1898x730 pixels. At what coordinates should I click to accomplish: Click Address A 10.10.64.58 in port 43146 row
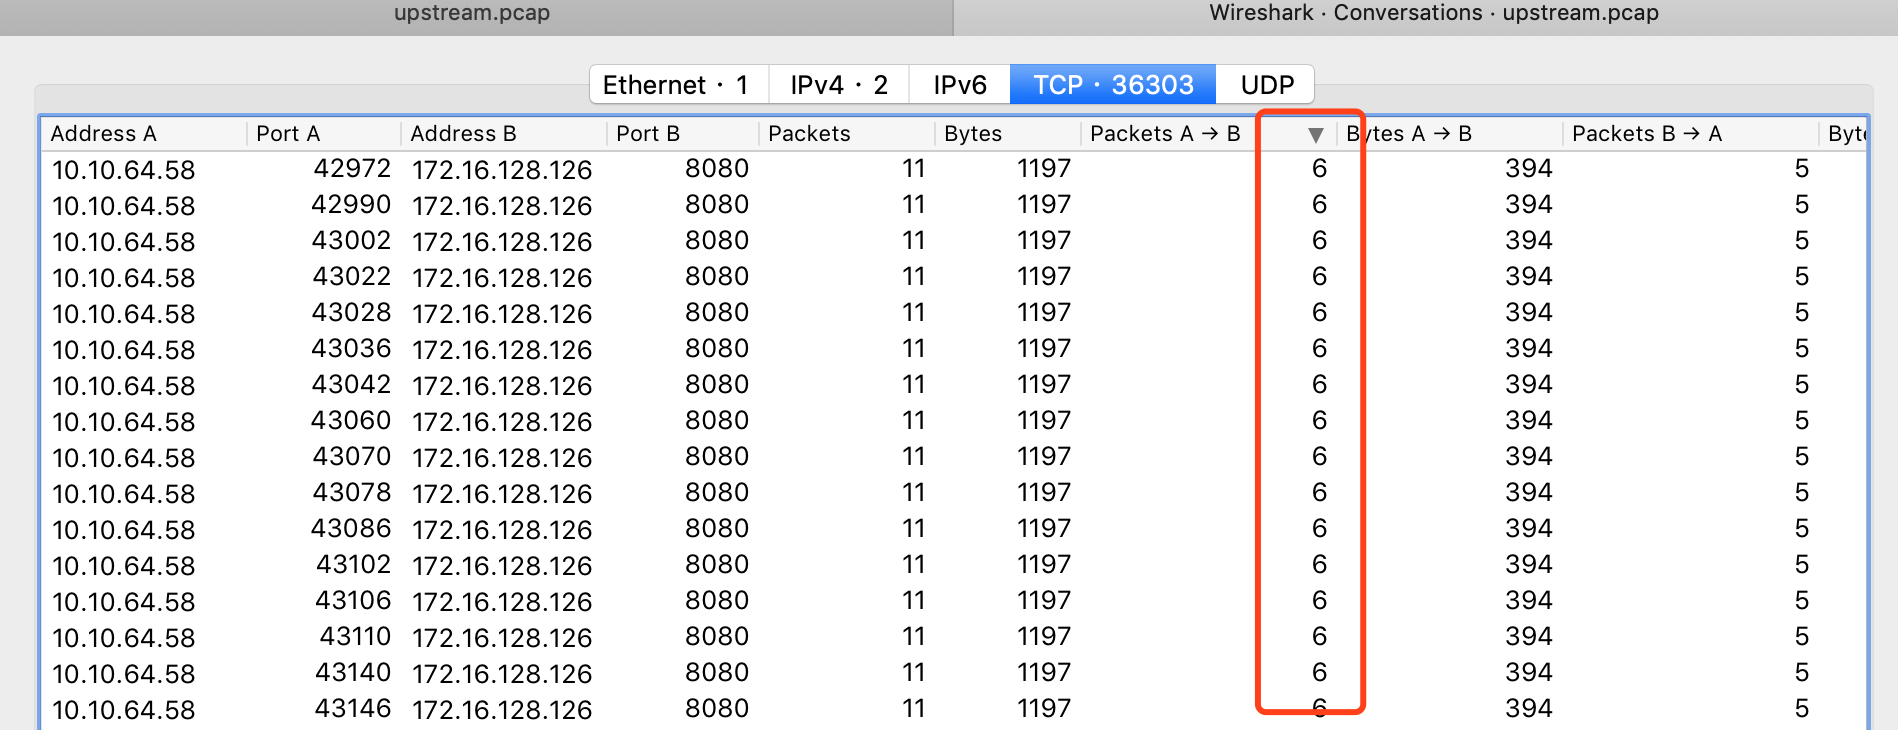pyautogui.click(x=124, y=710)
